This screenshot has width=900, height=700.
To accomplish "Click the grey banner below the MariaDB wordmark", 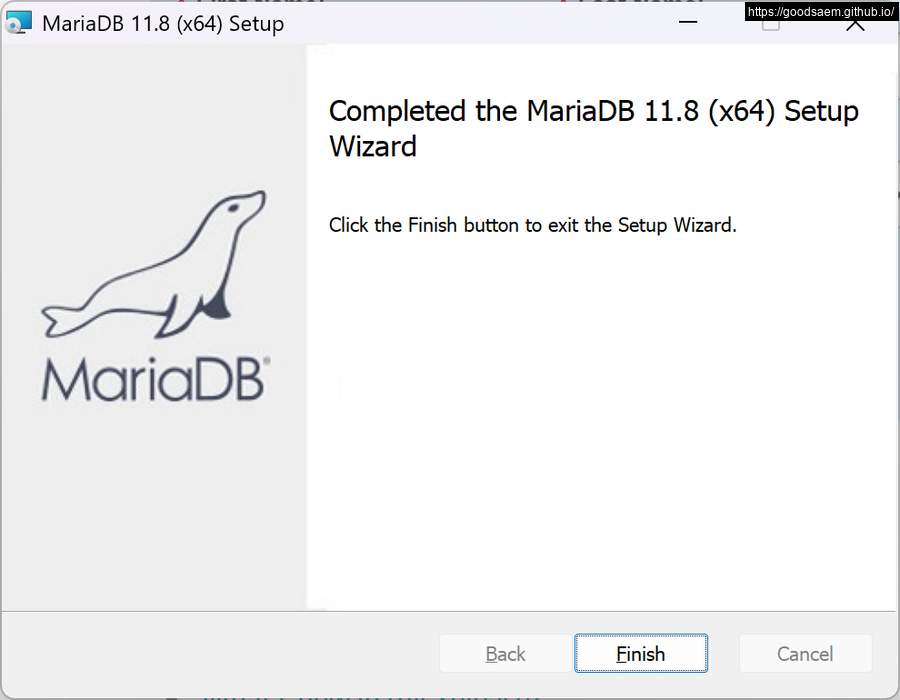I will 154,505.
